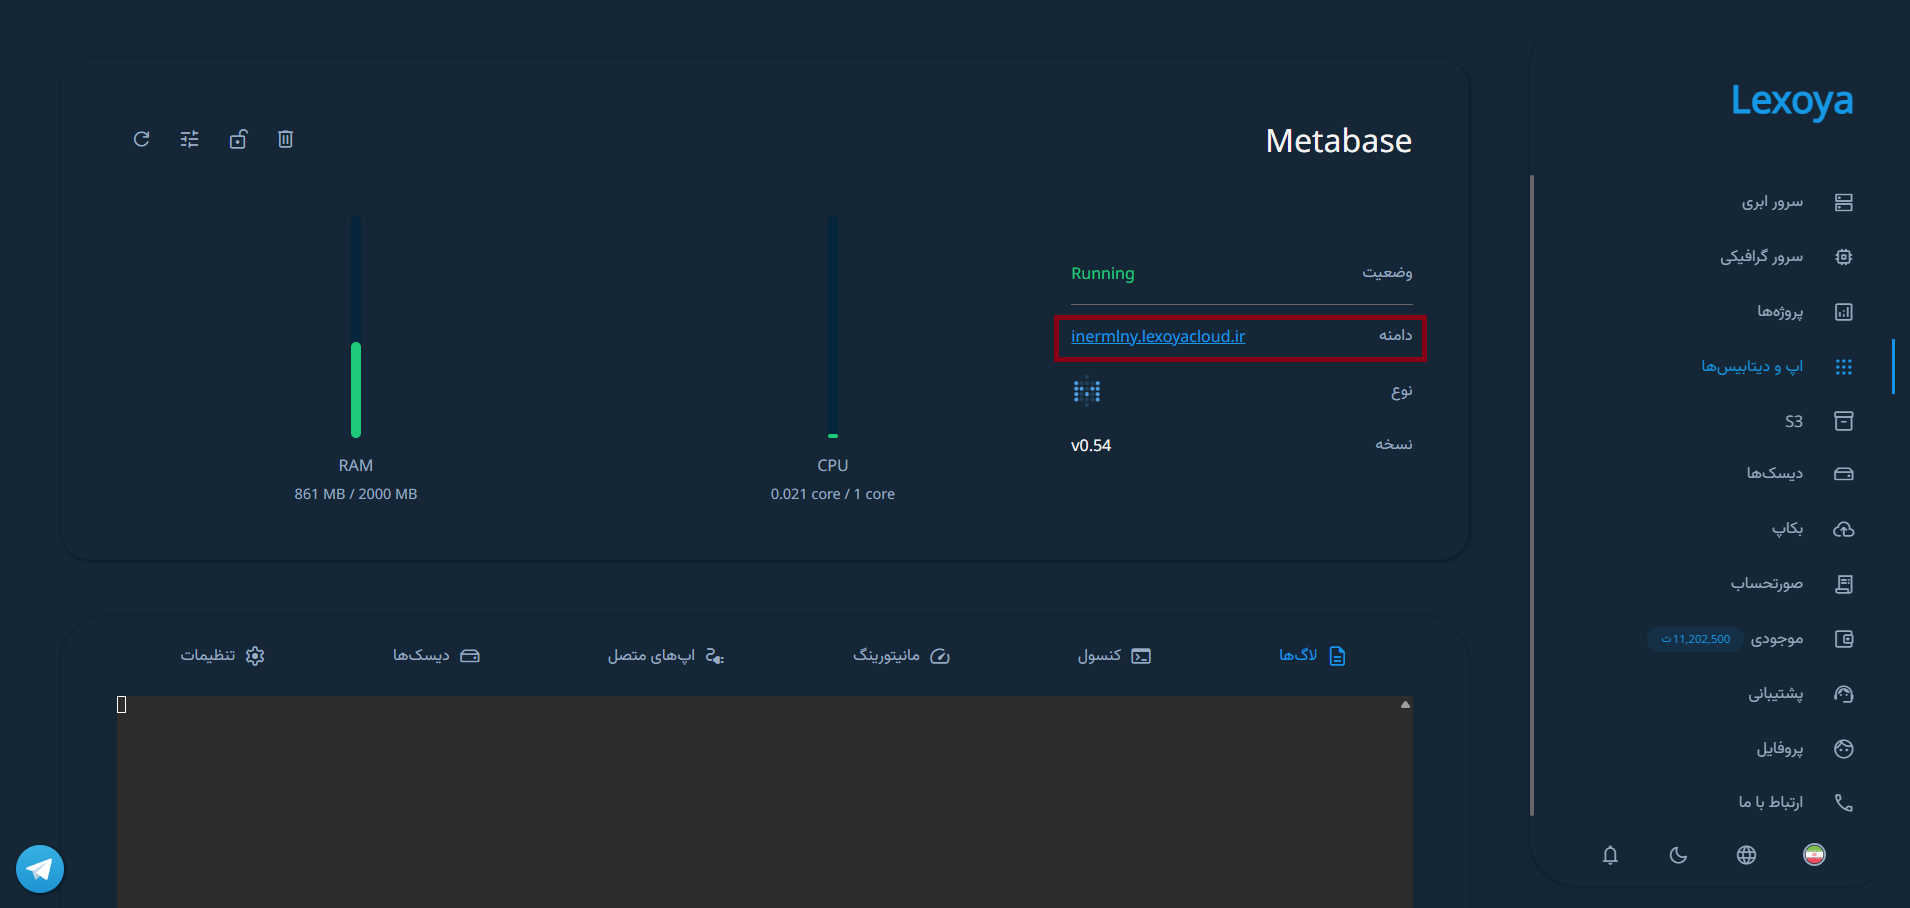Click the GPU chip icon in sidebar

1844,257
